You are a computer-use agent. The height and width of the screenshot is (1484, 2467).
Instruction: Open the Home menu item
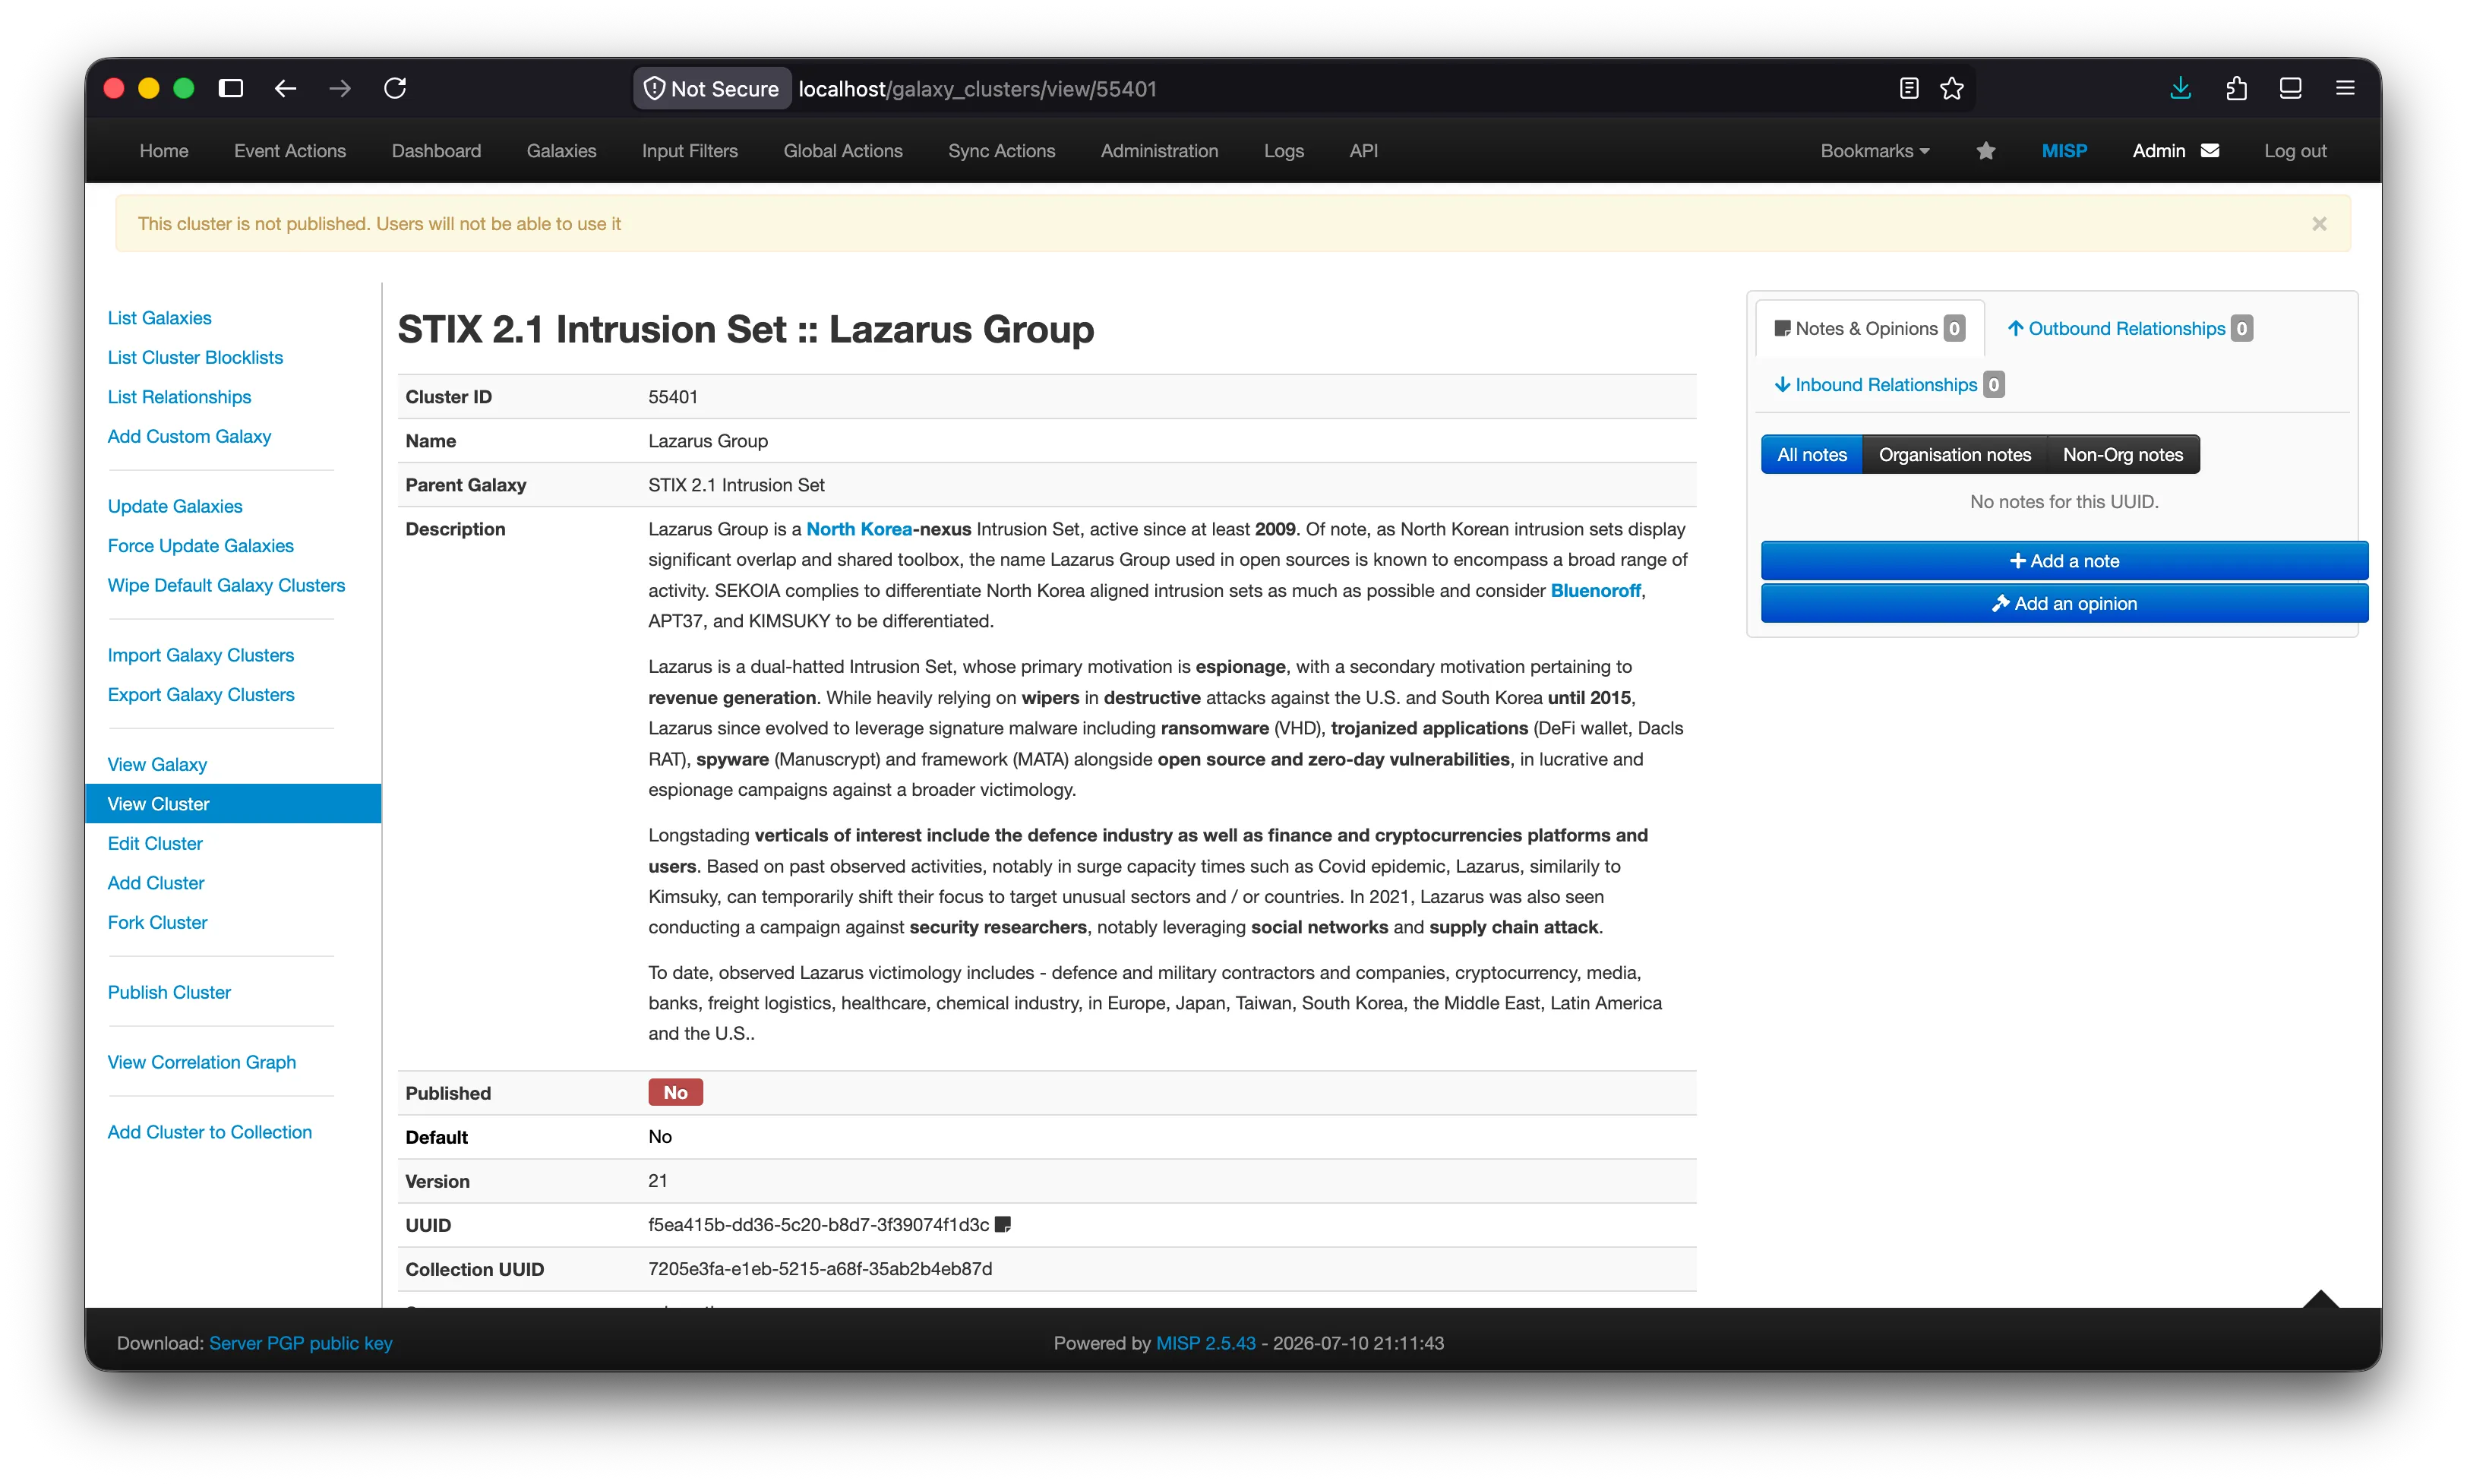click(x=164, y=151)
